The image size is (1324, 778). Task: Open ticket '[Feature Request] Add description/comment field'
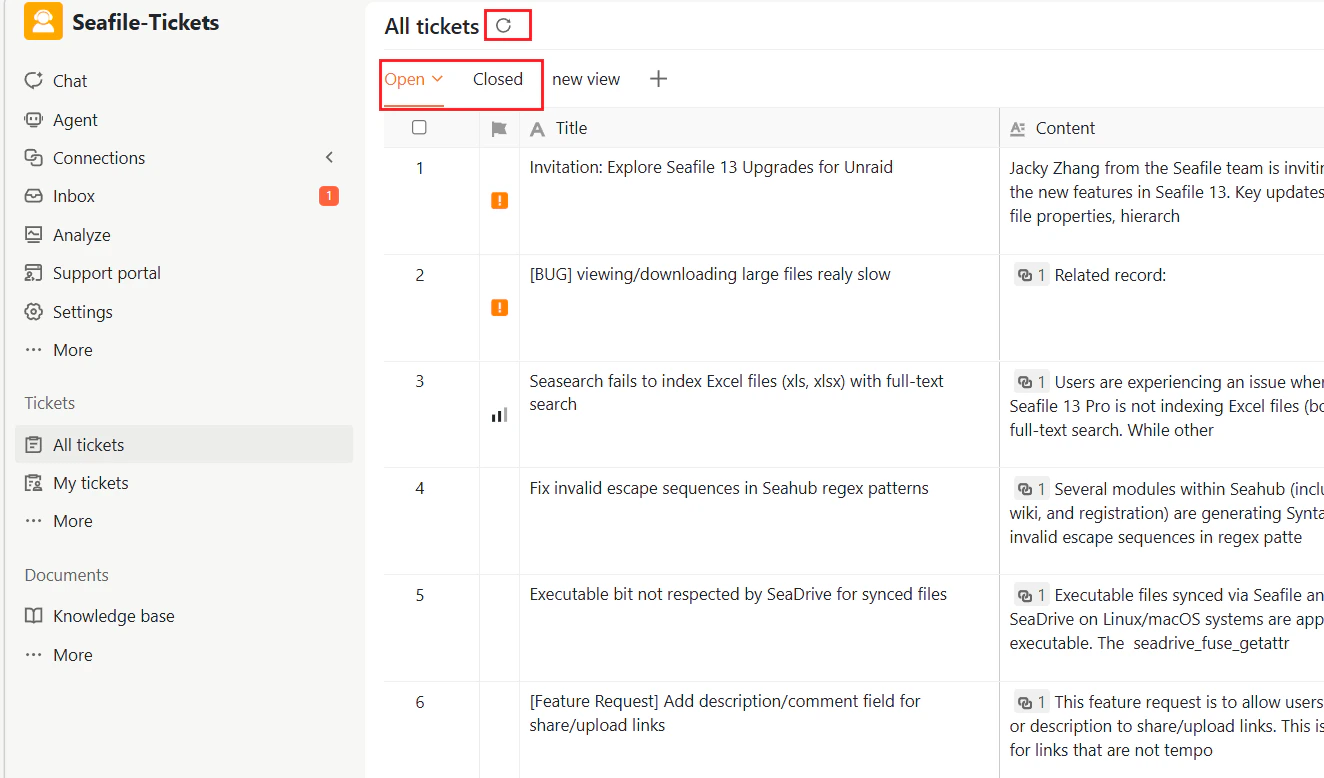coord(725,713)
